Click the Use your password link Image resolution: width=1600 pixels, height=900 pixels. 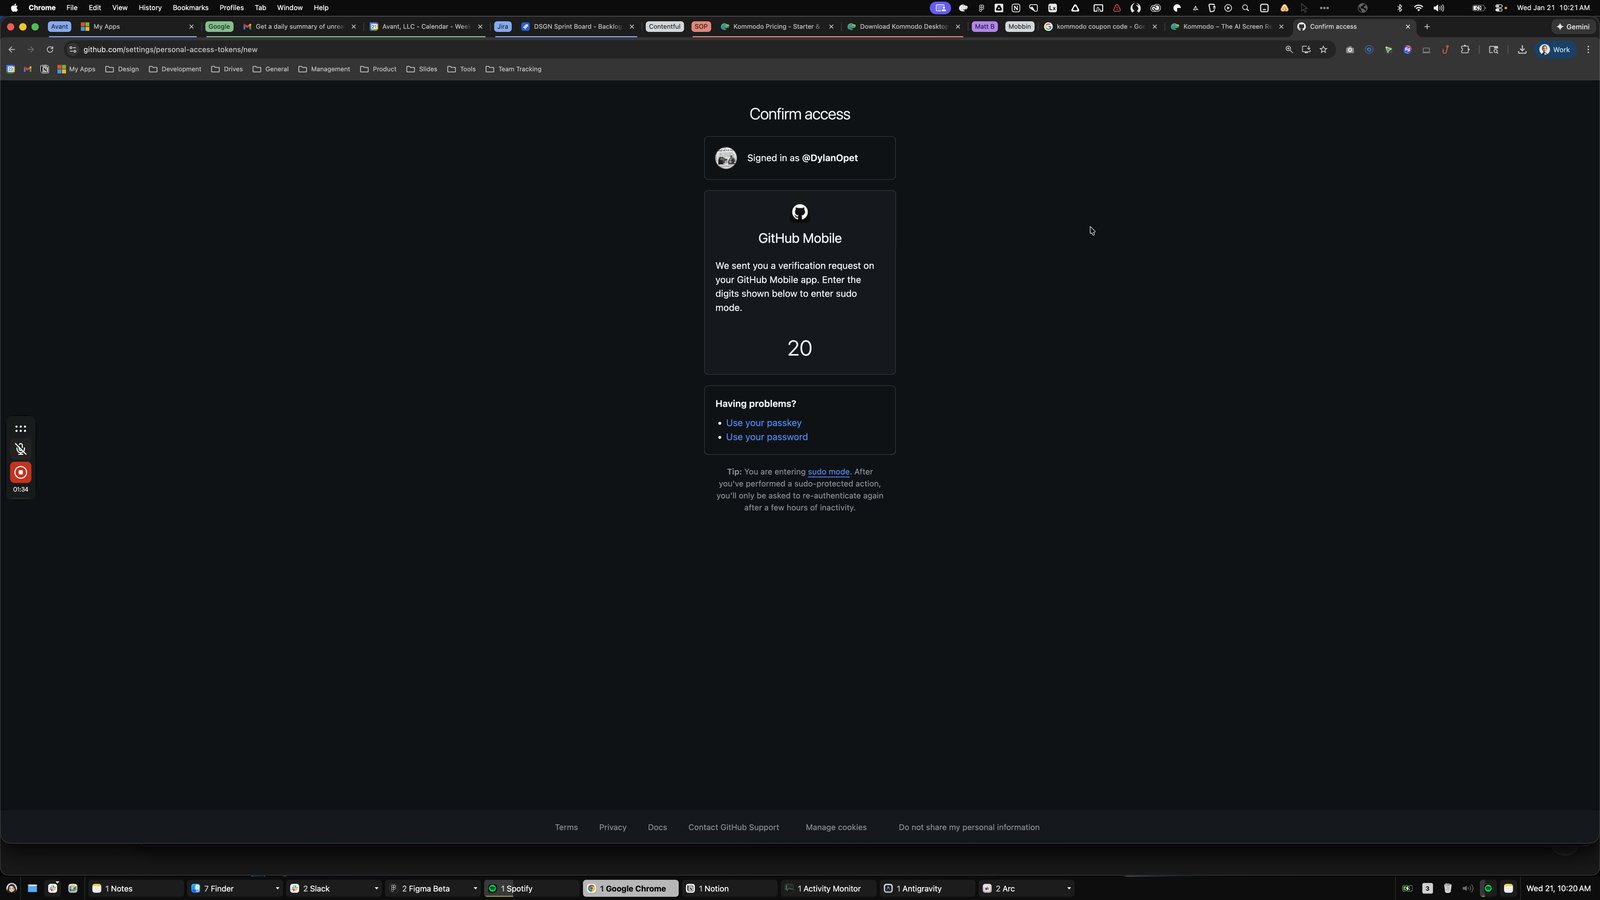click(767, 437)
